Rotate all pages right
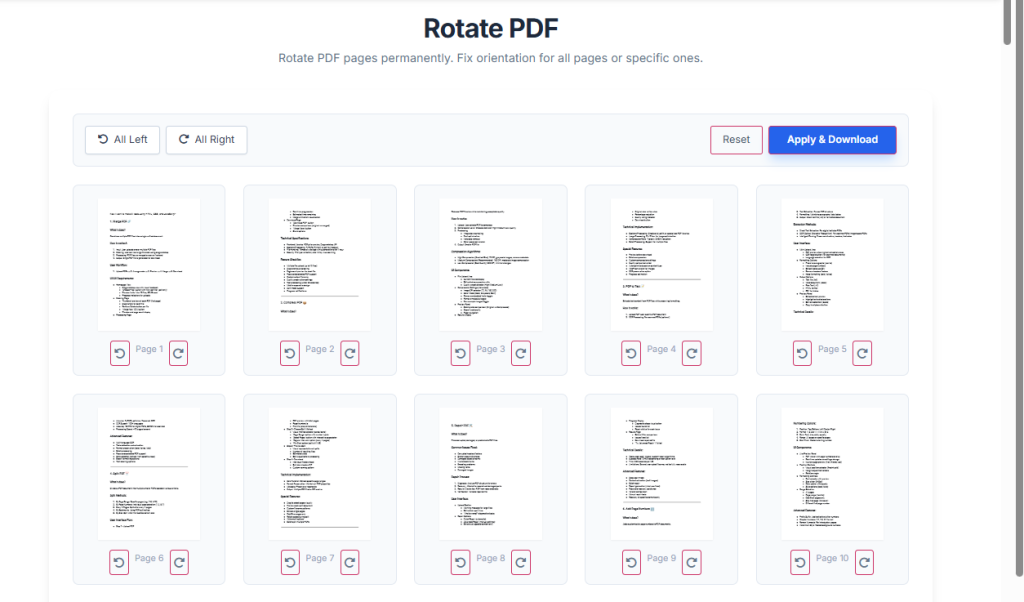Image resolution: width=1024 pixels, height=602 pixels. (x=206, y=139)
